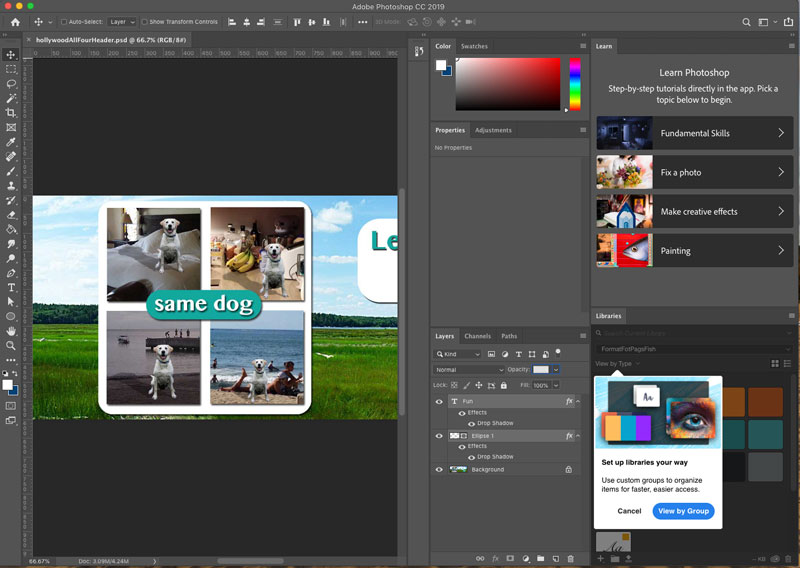
Task: Open Fix a photo tutorials
Action: [694, 172]
